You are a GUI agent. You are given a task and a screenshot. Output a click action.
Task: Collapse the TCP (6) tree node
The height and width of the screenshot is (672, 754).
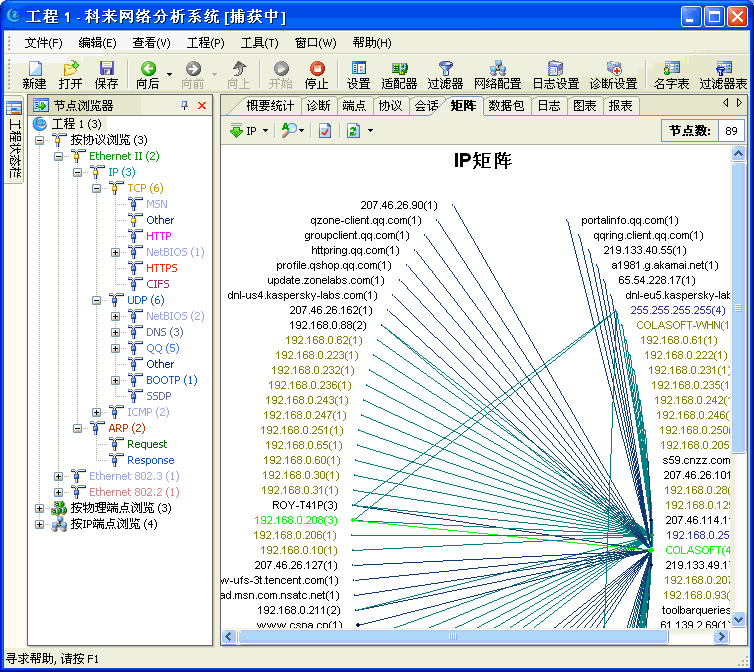click(x=97, y=188)
